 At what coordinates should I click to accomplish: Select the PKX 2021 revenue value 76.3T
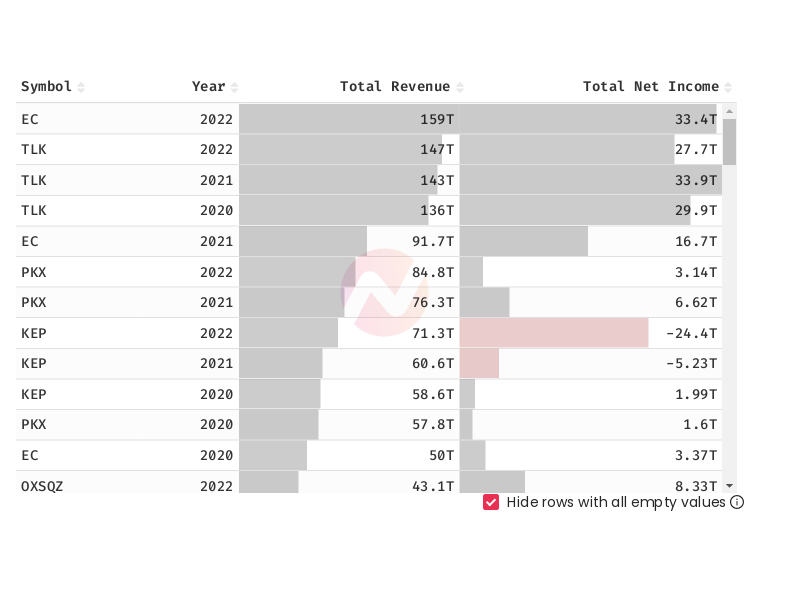tap(433, 303)
